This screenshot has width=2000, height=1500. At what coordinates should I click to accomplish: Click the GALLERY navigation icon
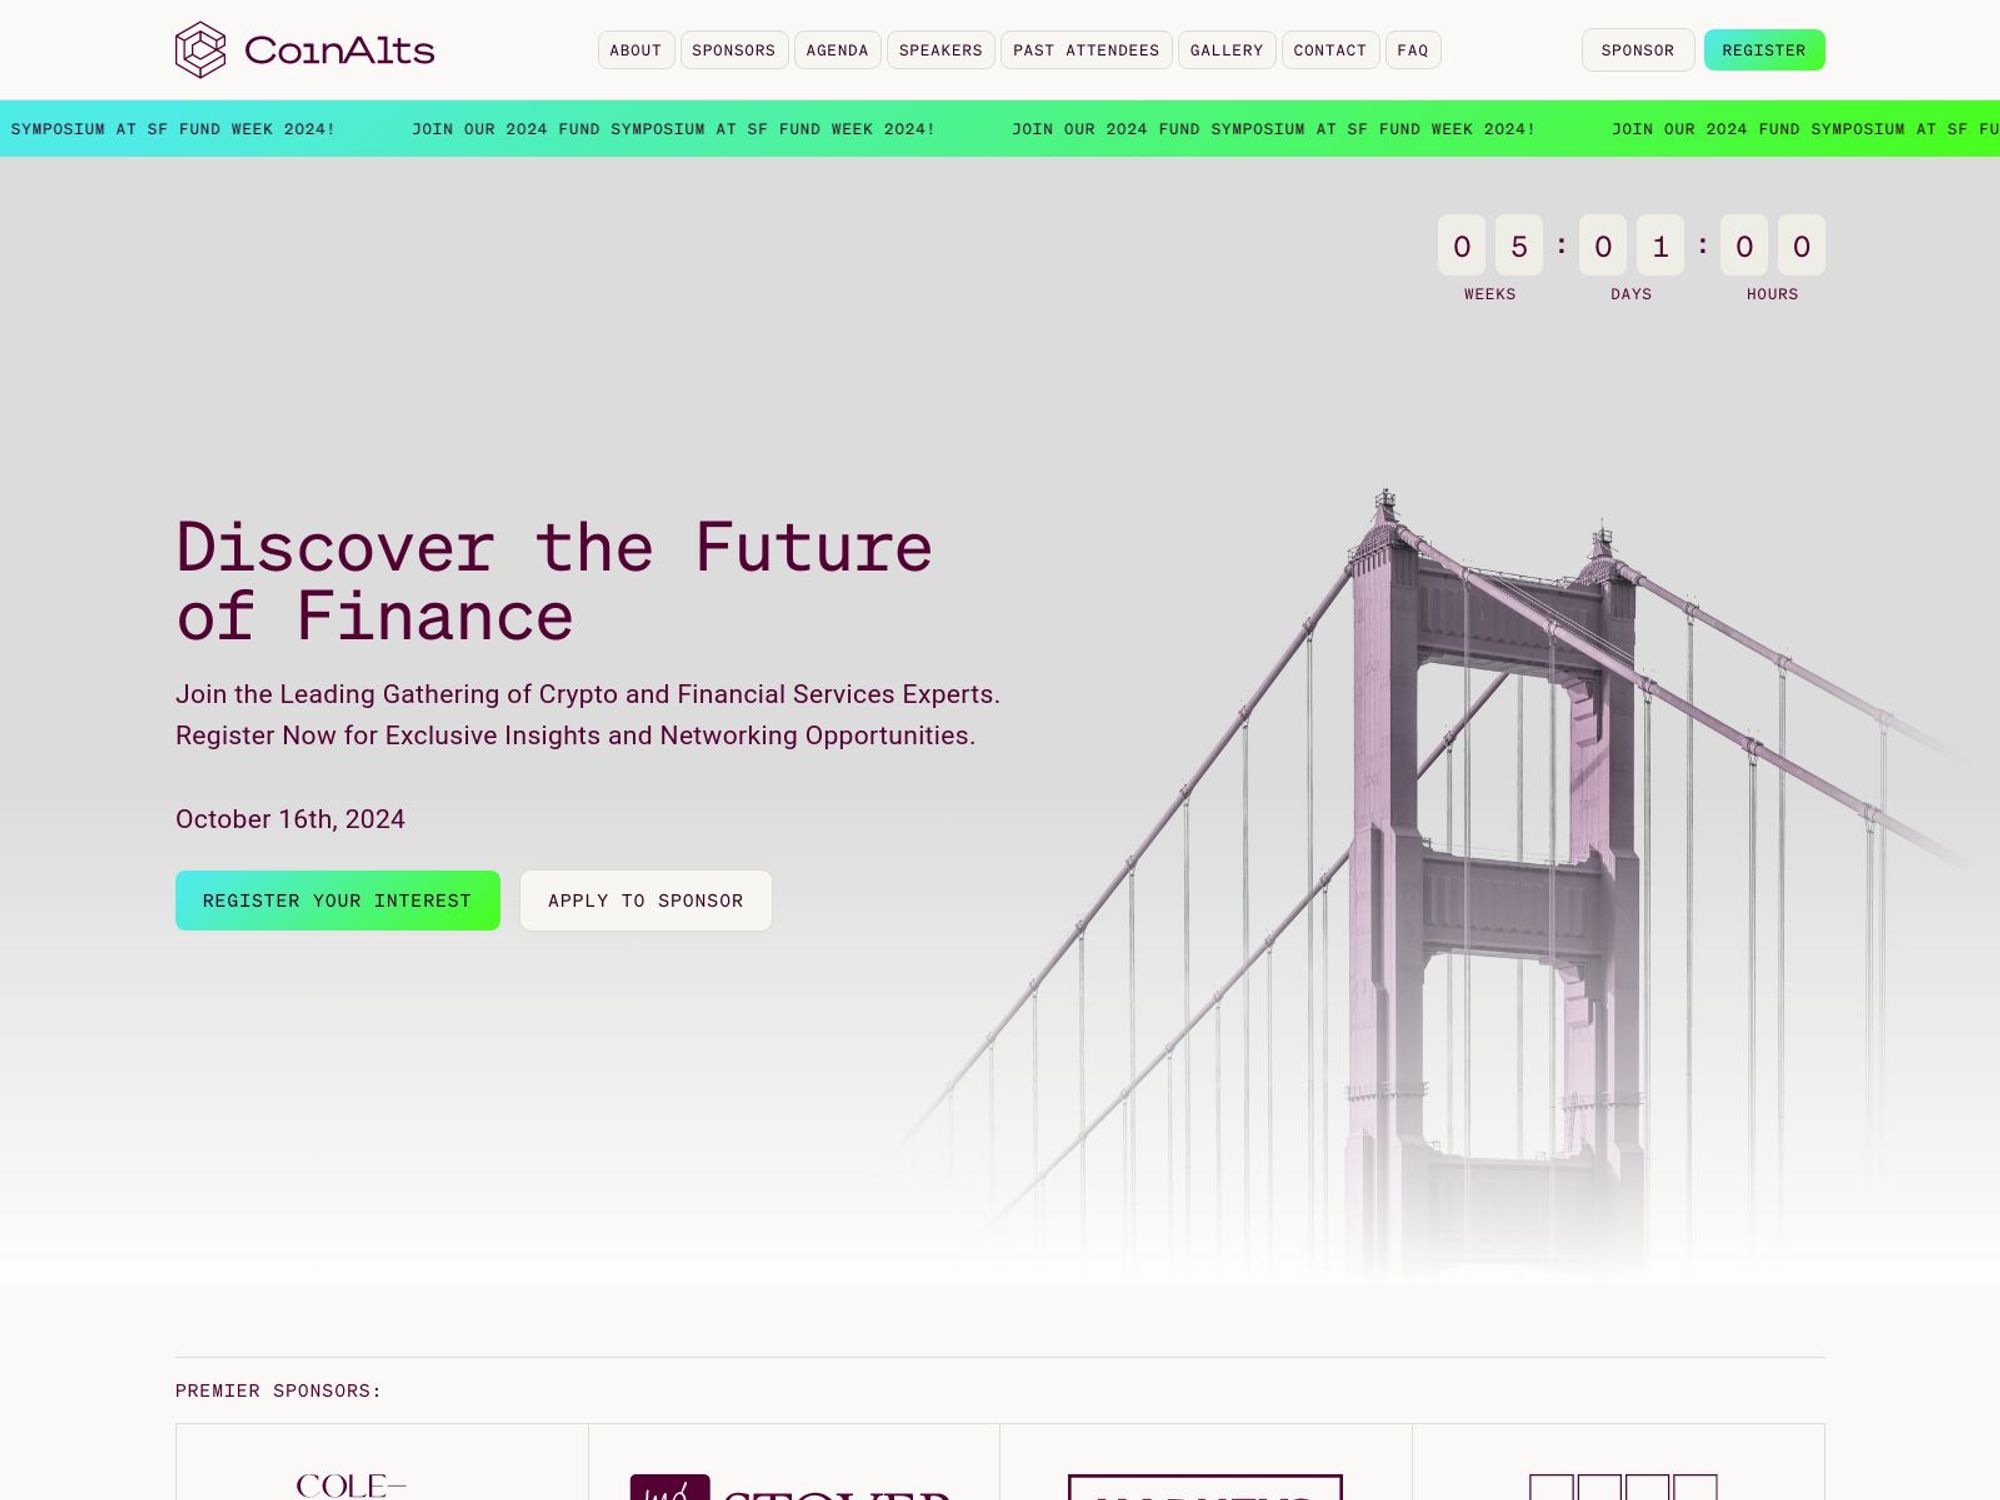click(x=1225, y=49)
